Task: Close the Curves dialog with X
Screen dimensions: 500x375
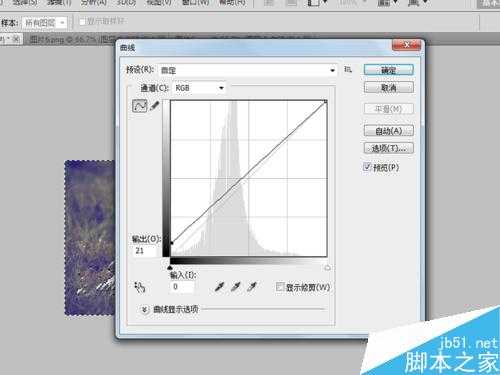Action: (x=407, y=45)
